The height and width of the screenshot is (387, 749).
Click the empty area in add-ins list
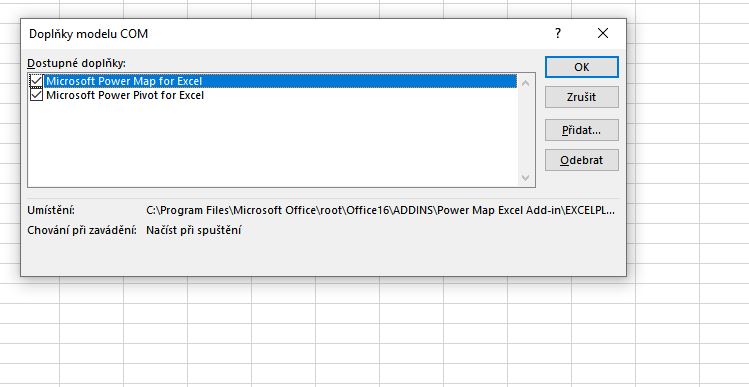click(272, 143)
